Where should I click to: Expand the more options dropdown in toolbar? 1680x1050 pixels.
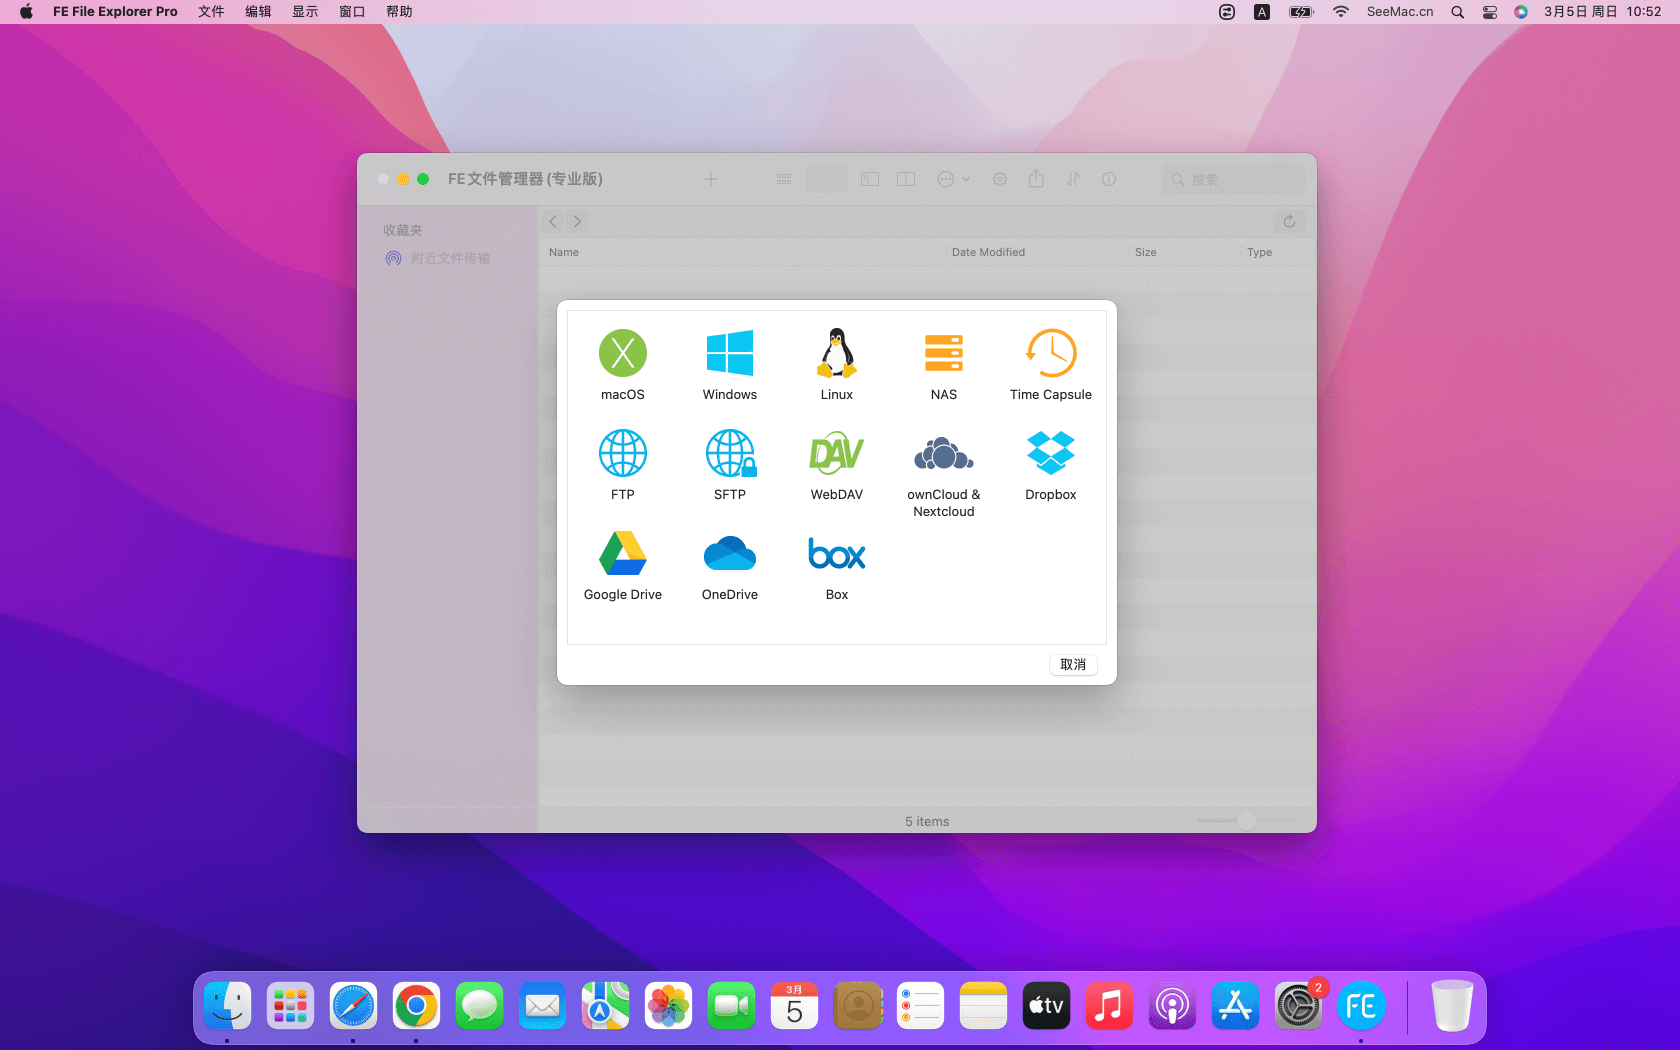coord(953,179)
